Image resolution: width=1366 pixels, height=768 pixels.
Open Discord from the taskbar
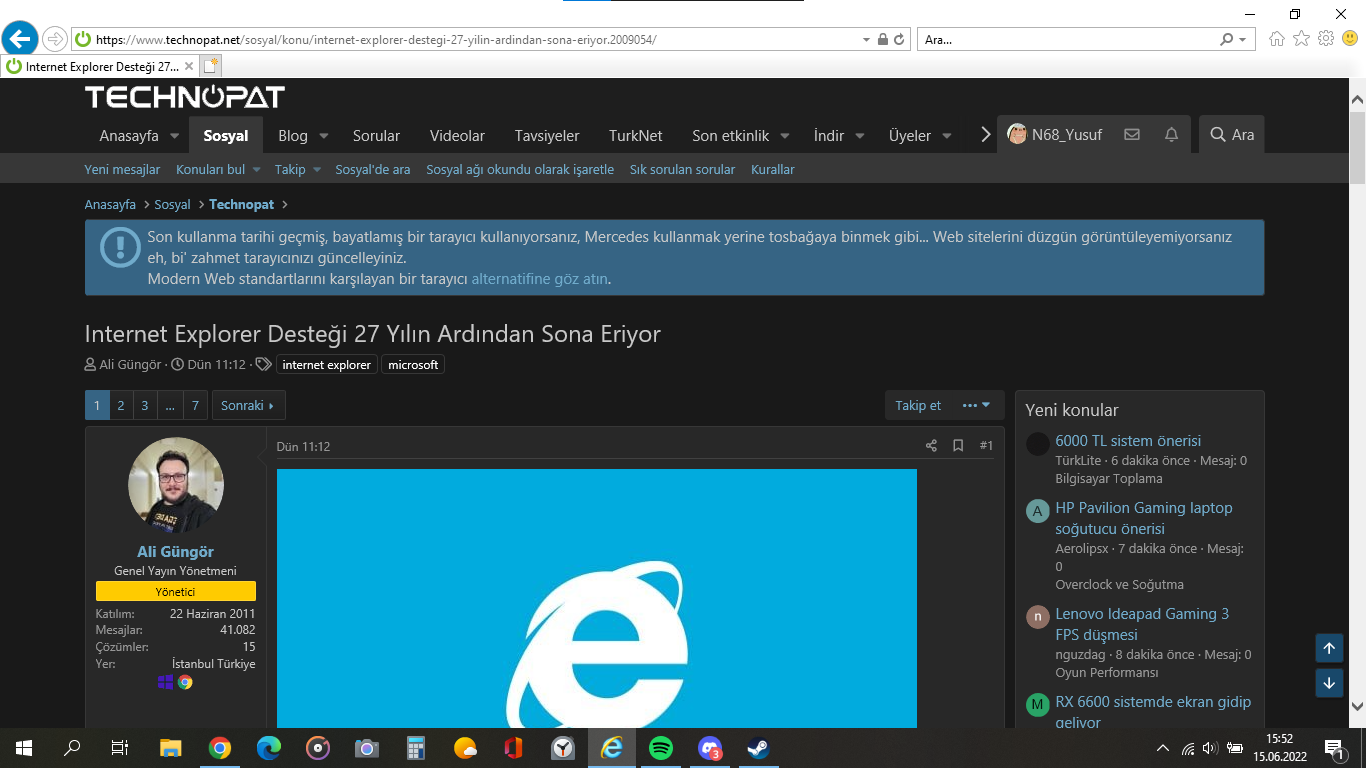coord(710,748)
